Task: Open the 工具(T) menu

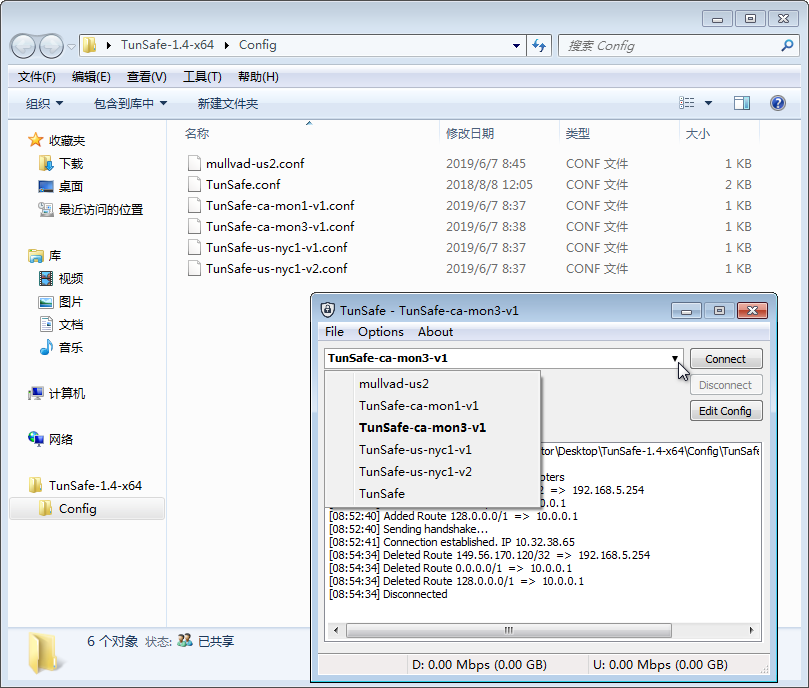Action: (202, 77)
